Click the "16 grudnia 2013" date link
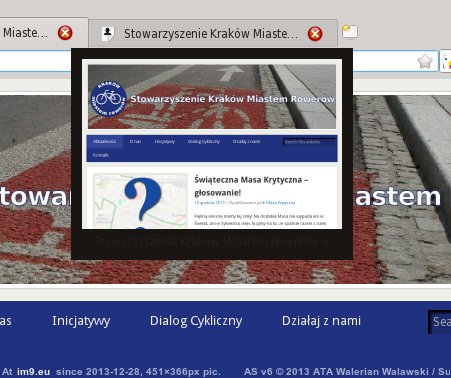 (210, 203)
